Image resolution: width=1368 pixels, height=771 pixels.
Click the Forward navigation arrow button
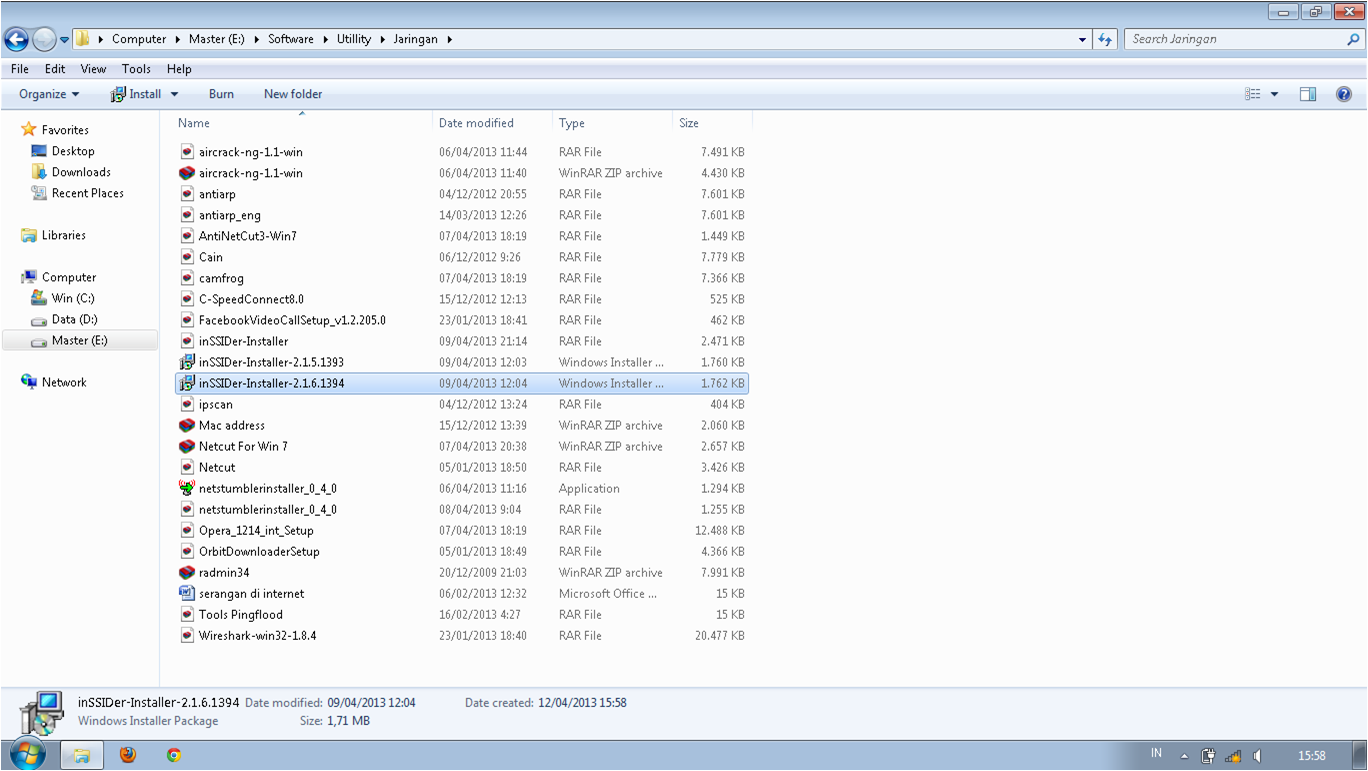pyautogui.click(x=44, y=39)
